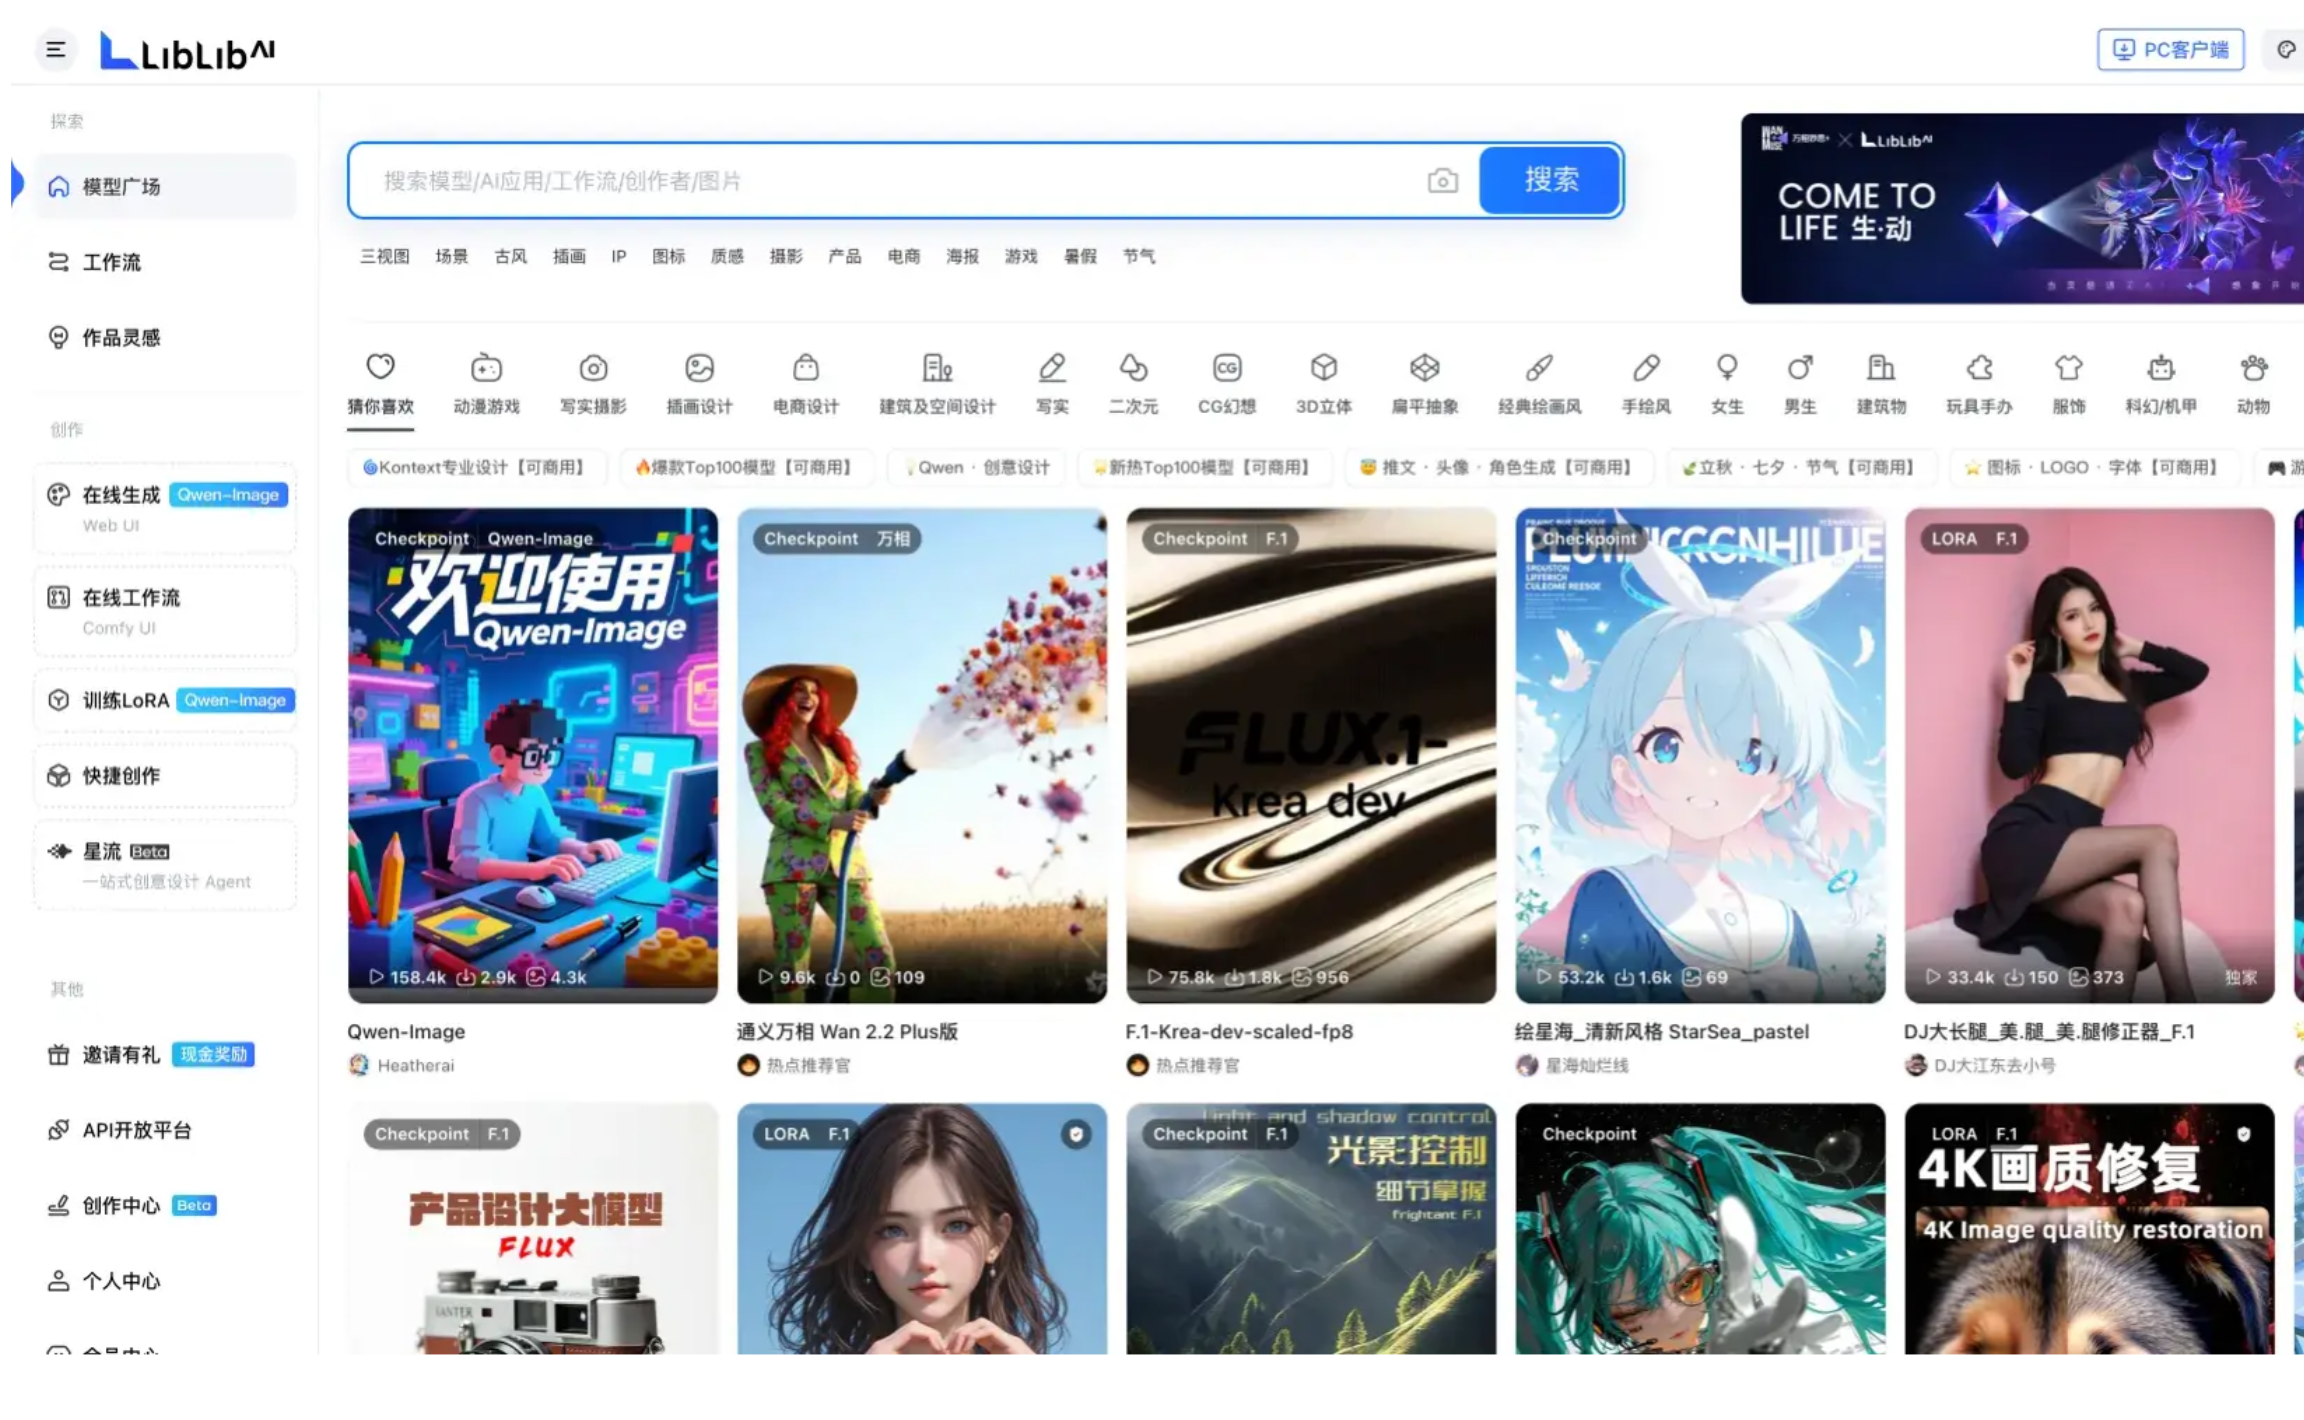Open the 光影控制 Checkpoint F.1 thumbnail
This screenshot has width=2304, height=1420.
click(1311, 1229)
